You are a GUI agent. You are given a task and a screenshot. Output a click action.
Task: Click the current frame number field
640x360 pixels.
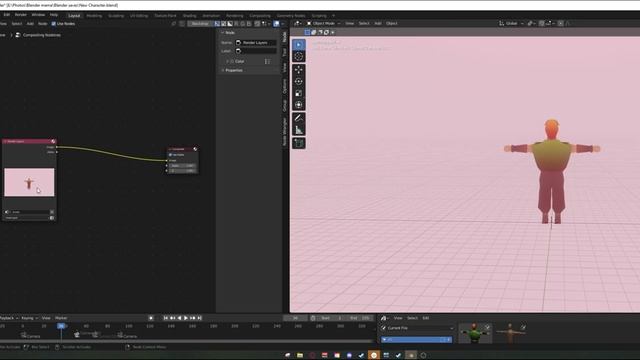(x=295, y=318)
